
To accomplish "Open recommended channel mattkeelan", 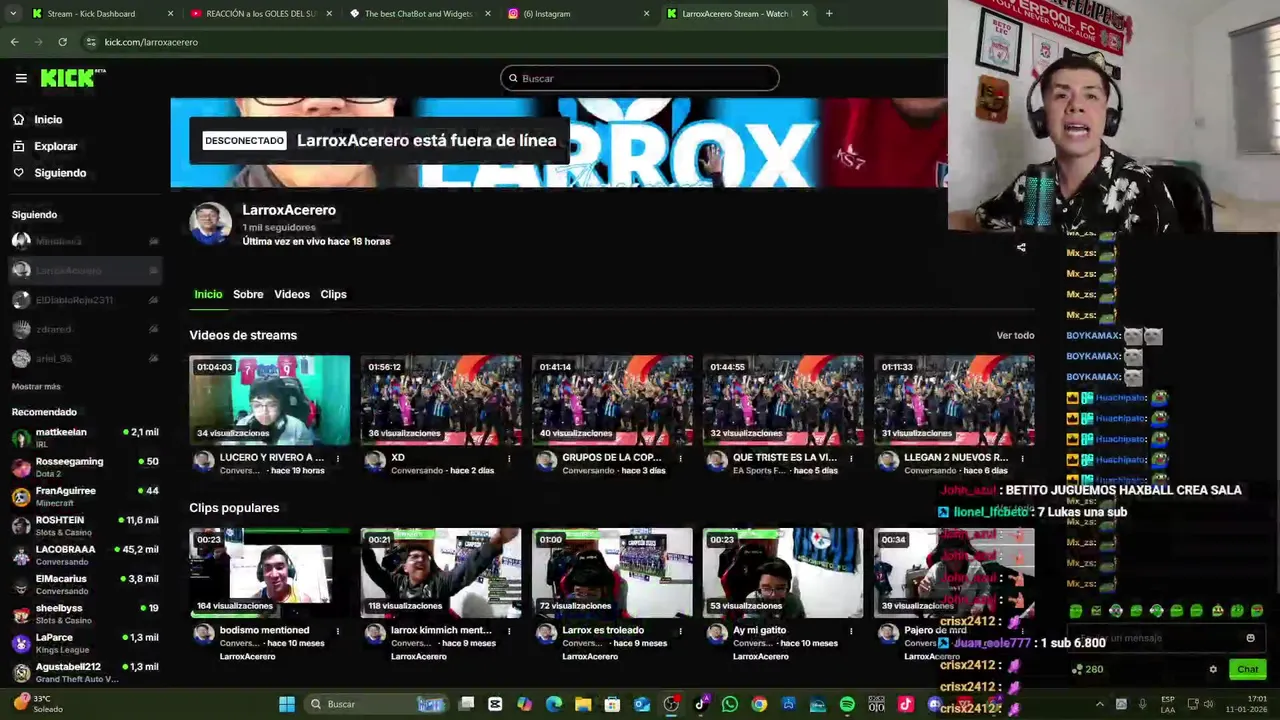I will coord(85,438).
